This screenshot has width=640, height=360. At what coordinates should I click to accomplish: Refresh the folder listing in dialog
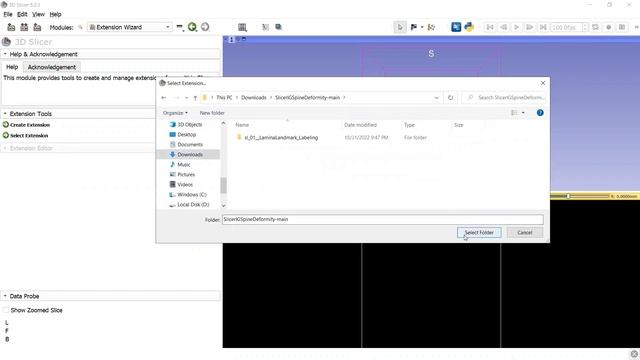[x=451, y=98]
